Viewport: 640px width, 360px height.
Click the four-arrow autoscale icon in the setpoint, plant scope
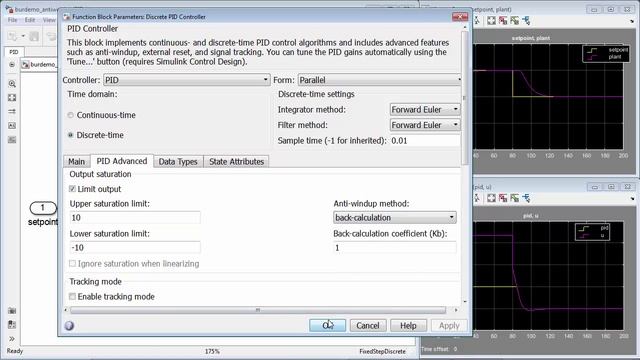(x=491, y=20)
